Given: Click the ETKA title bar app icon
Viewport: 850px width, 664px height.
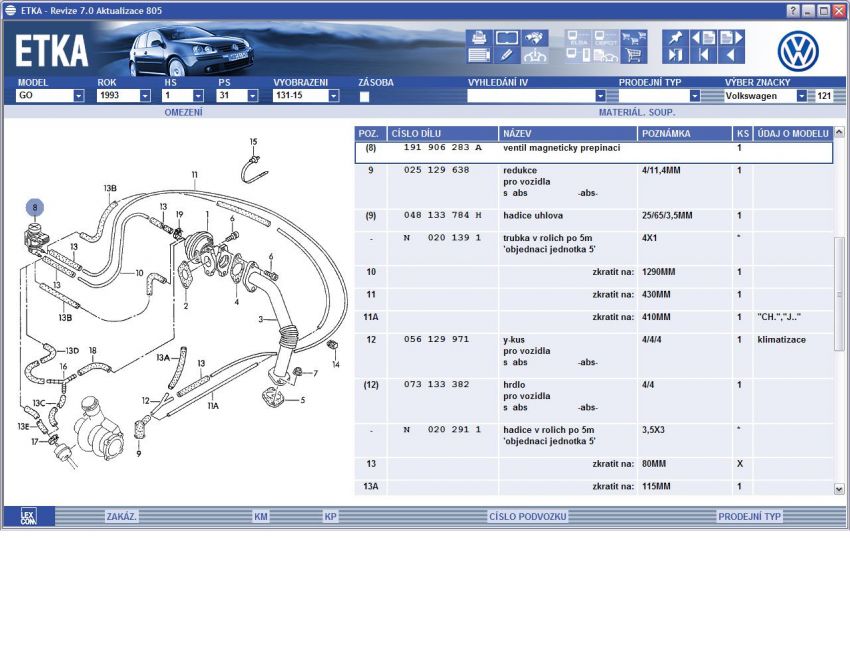Looking at the screenshot, I should 10,10.
